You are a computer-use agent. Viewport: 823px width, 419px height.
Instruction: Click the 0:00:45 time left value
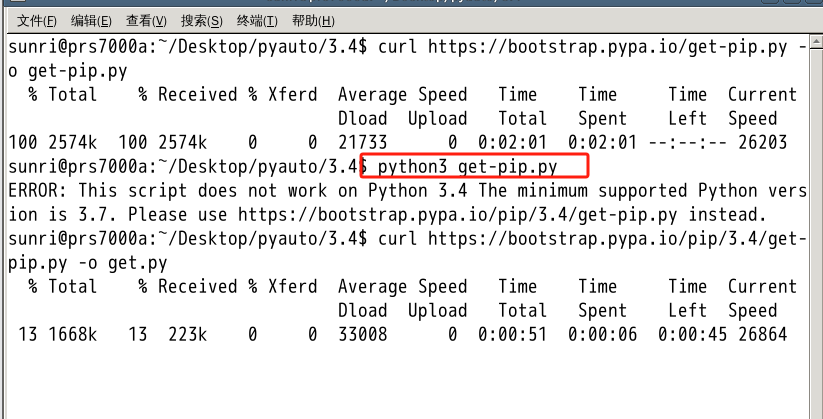coord(687,334)
